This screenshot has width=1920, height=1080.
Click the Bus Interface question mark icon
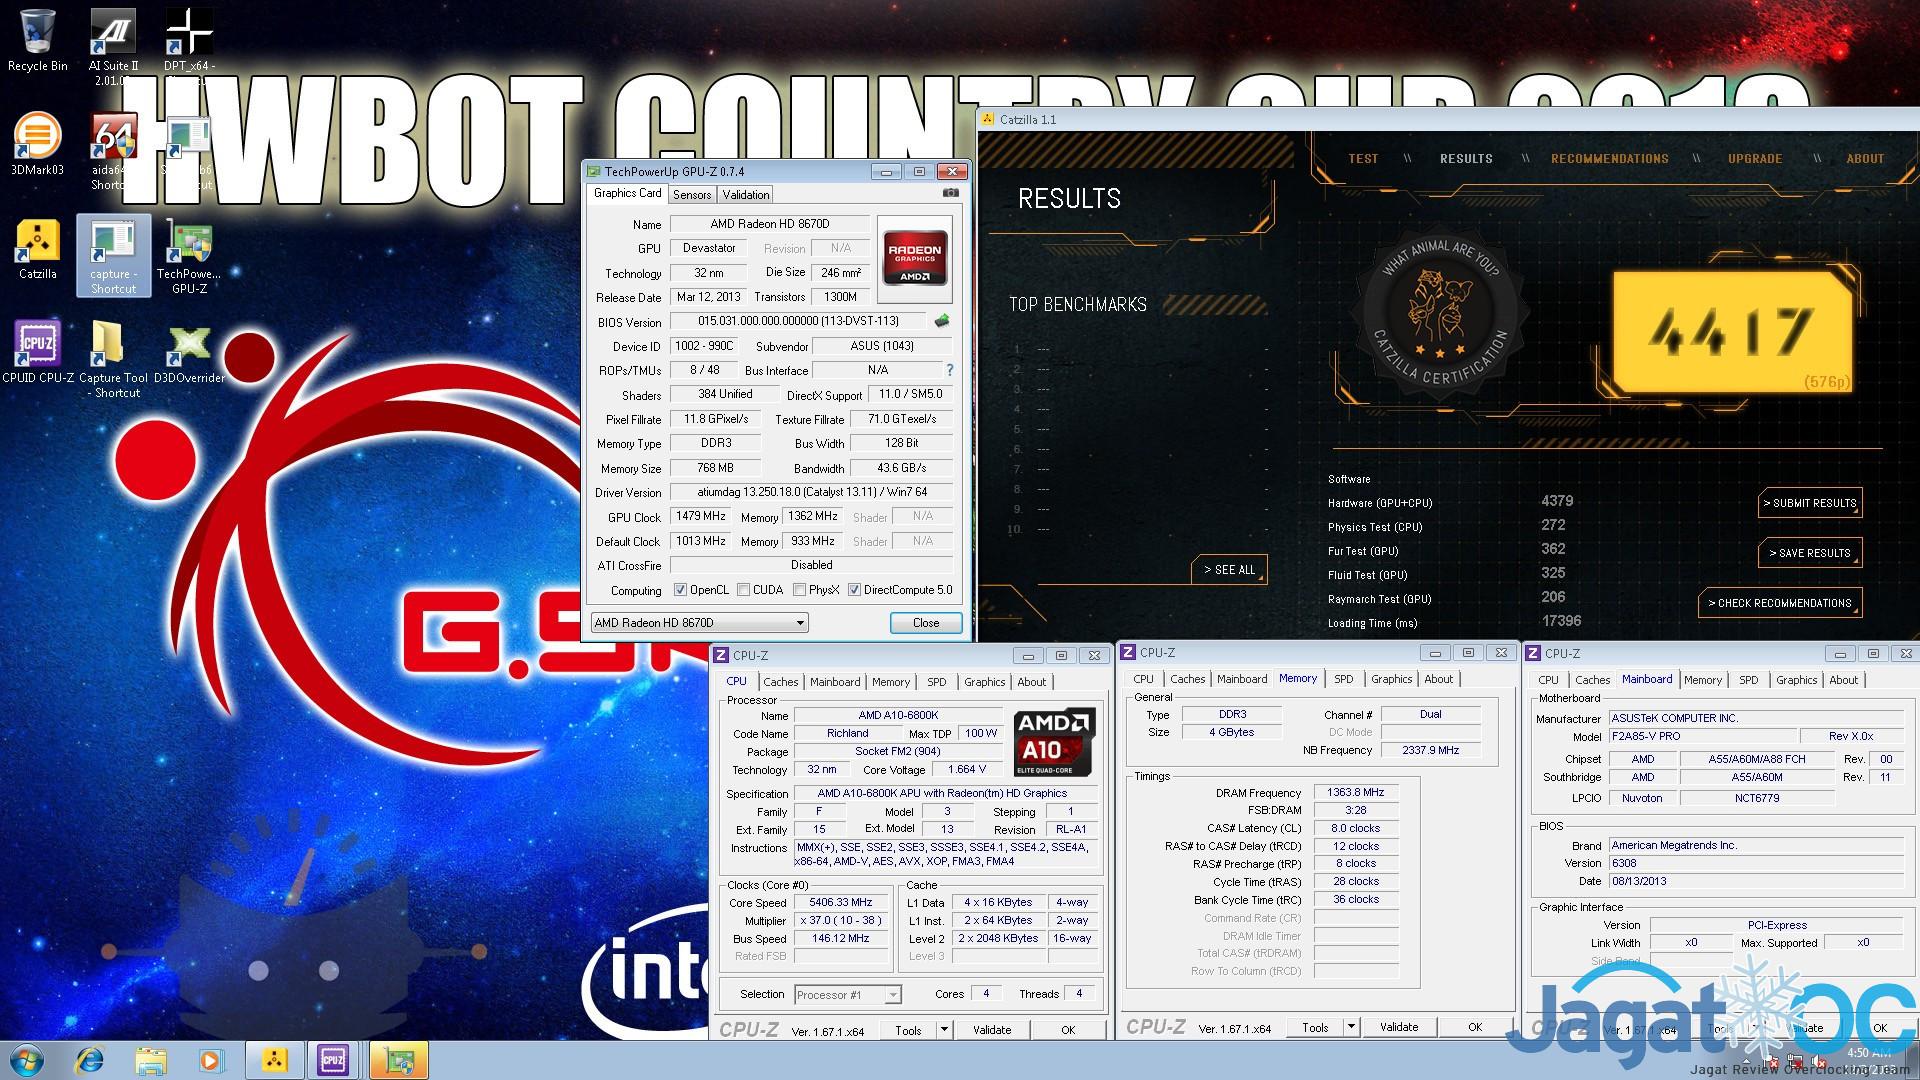point(949,370)
